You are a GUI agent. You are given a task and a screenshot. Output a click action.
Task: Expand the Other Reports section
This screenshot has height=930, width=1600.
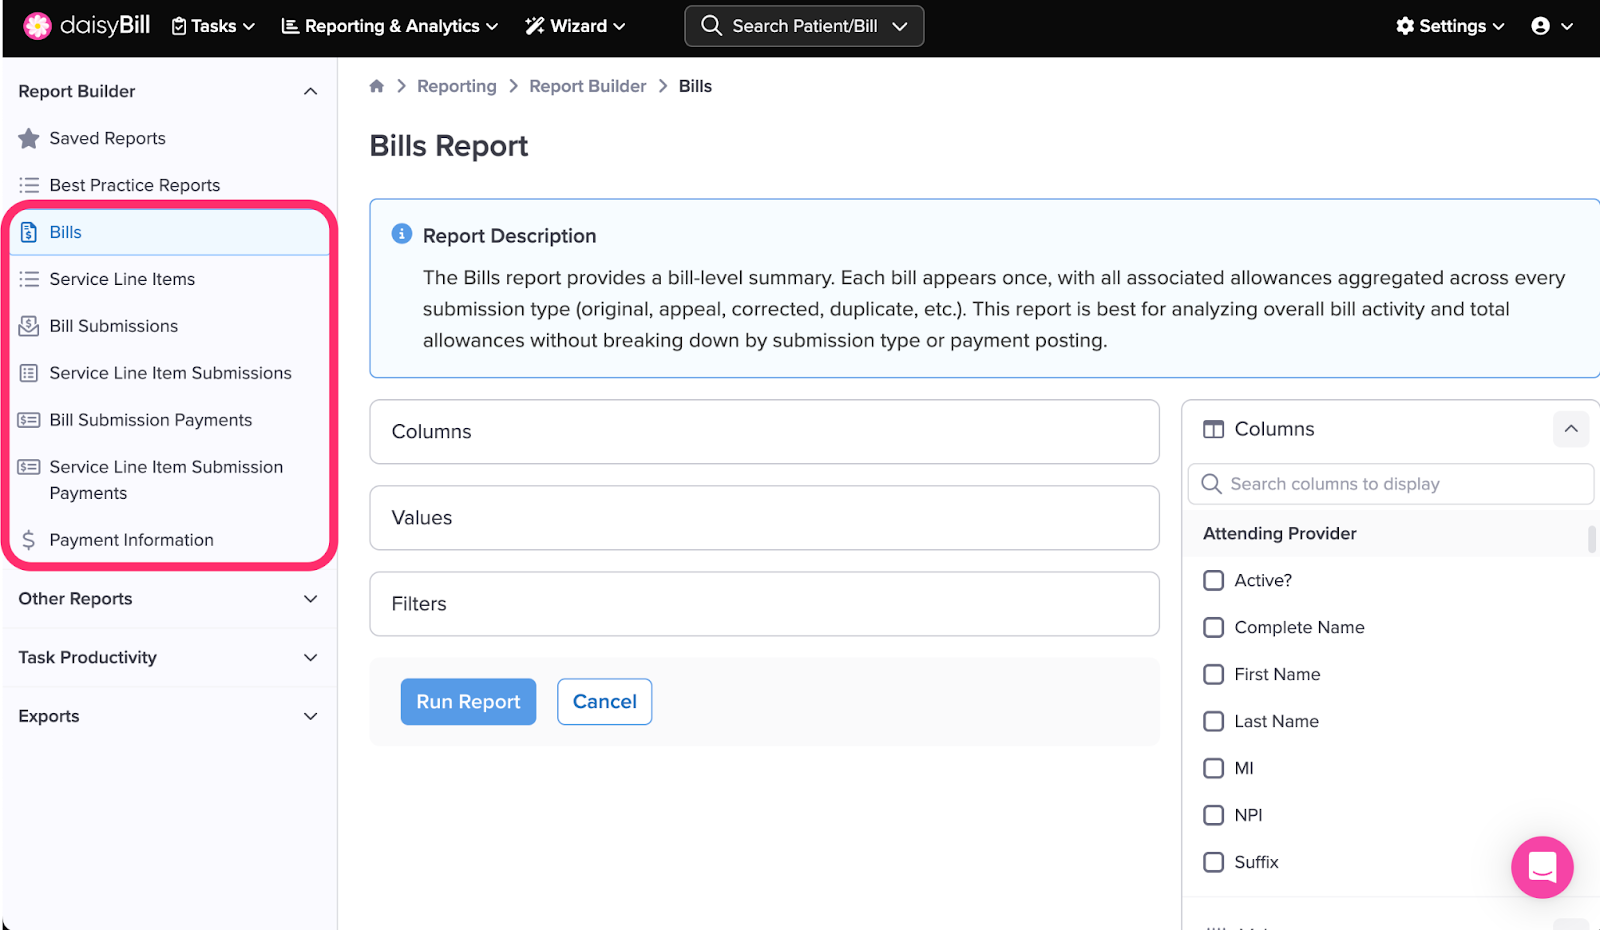tap(310, 599)
